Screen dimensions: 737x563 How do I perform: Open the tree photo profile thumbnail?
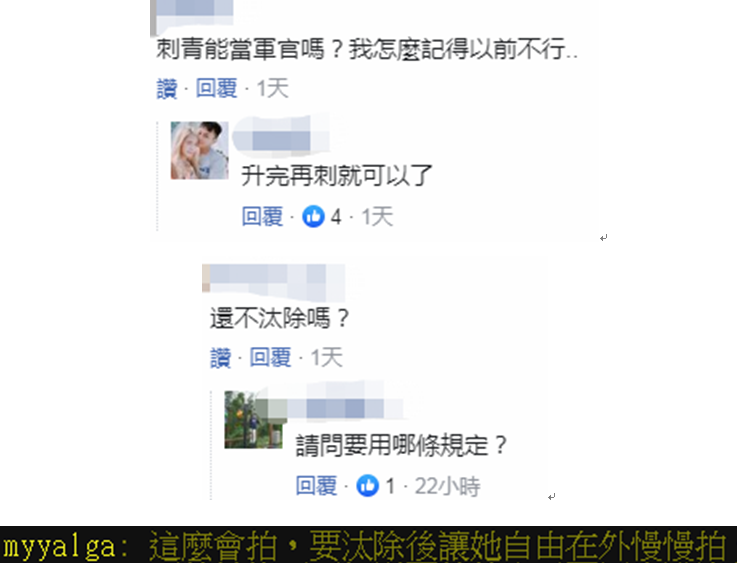tap(253, 420)
